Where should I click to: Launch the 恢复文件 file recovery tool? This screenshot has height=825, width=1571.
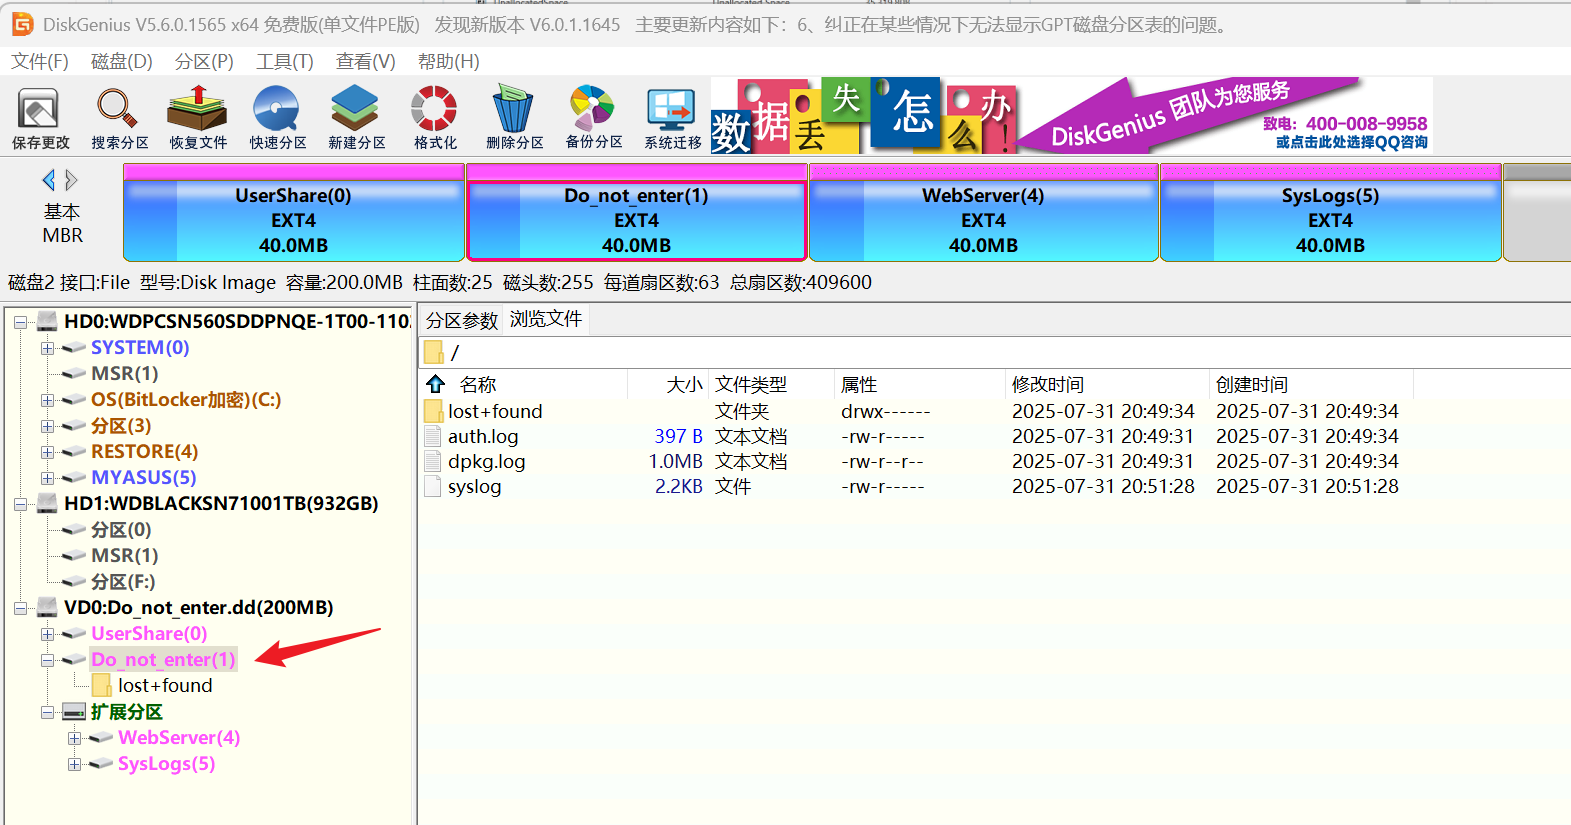coord(198,118)
